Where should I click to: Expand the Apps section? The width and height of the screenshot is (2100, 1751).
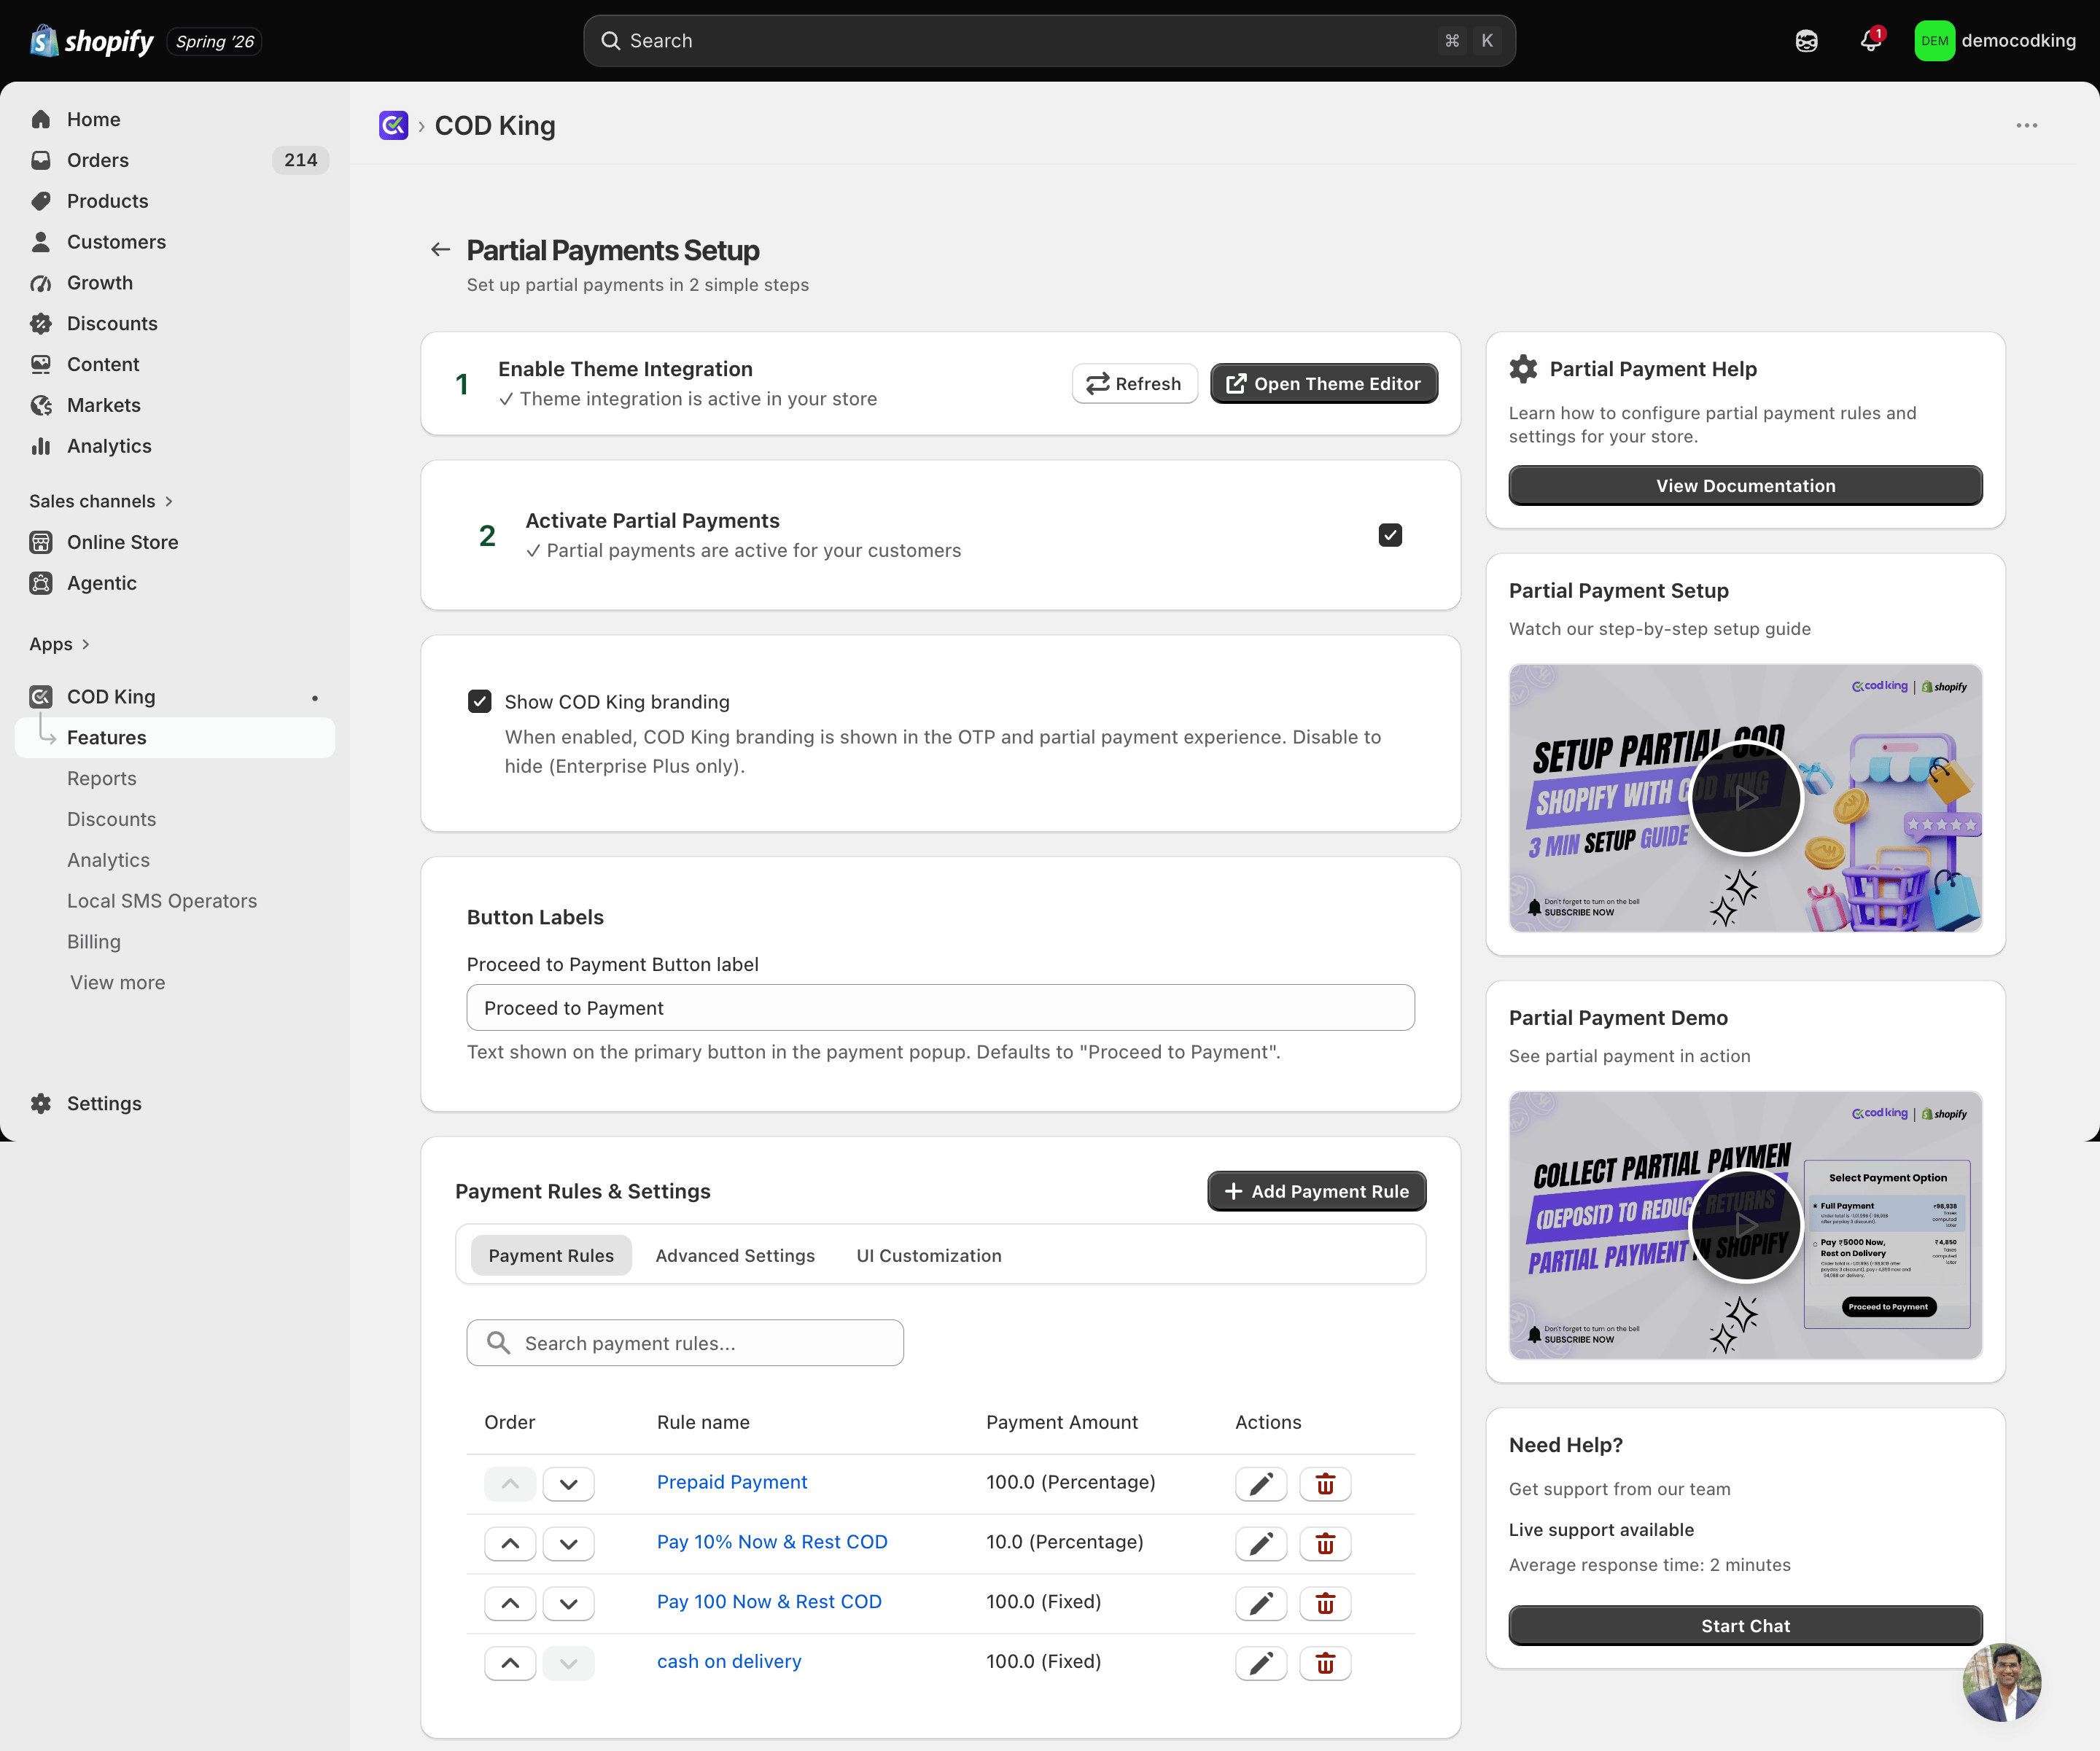click(x=59, y=644)
